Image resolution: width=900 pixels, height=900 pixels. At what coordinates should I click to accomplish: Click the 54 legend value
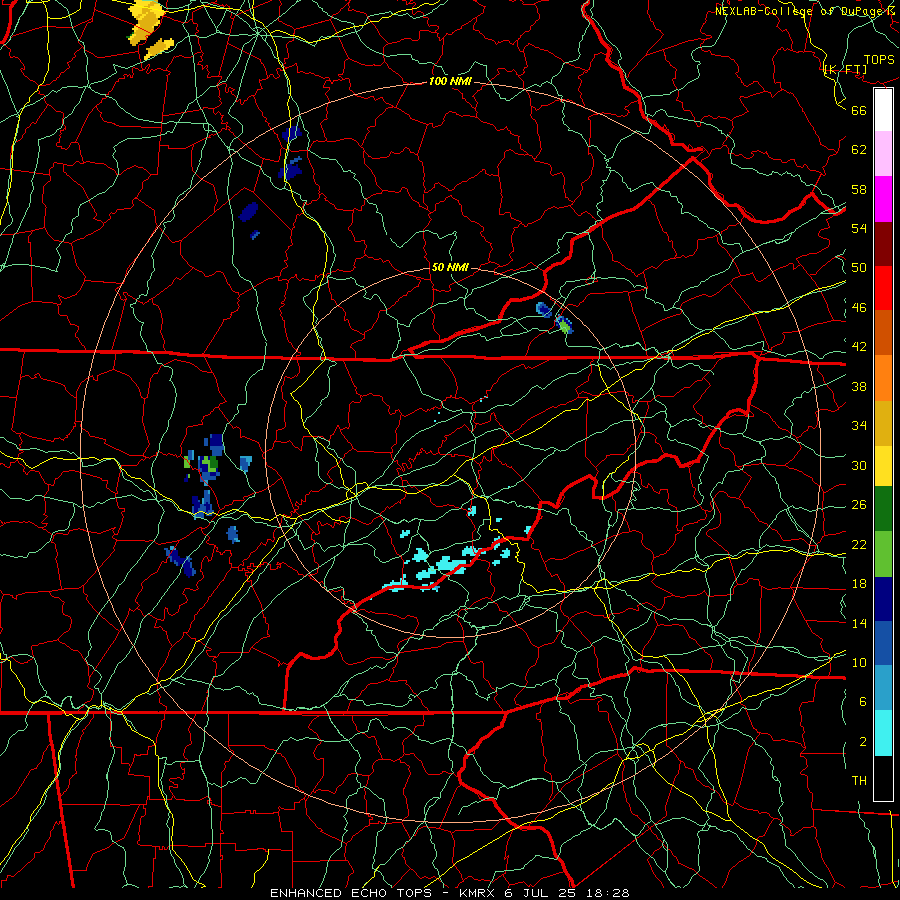pos(859,228)
